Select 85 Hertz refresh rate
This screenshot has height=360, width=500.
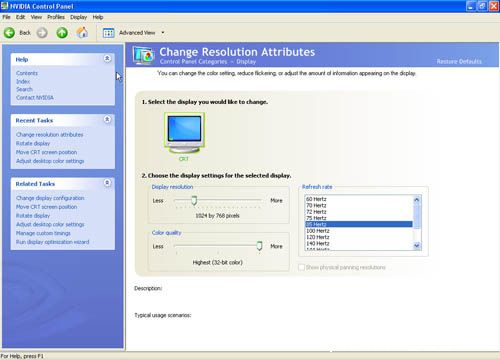pos(359,224)
